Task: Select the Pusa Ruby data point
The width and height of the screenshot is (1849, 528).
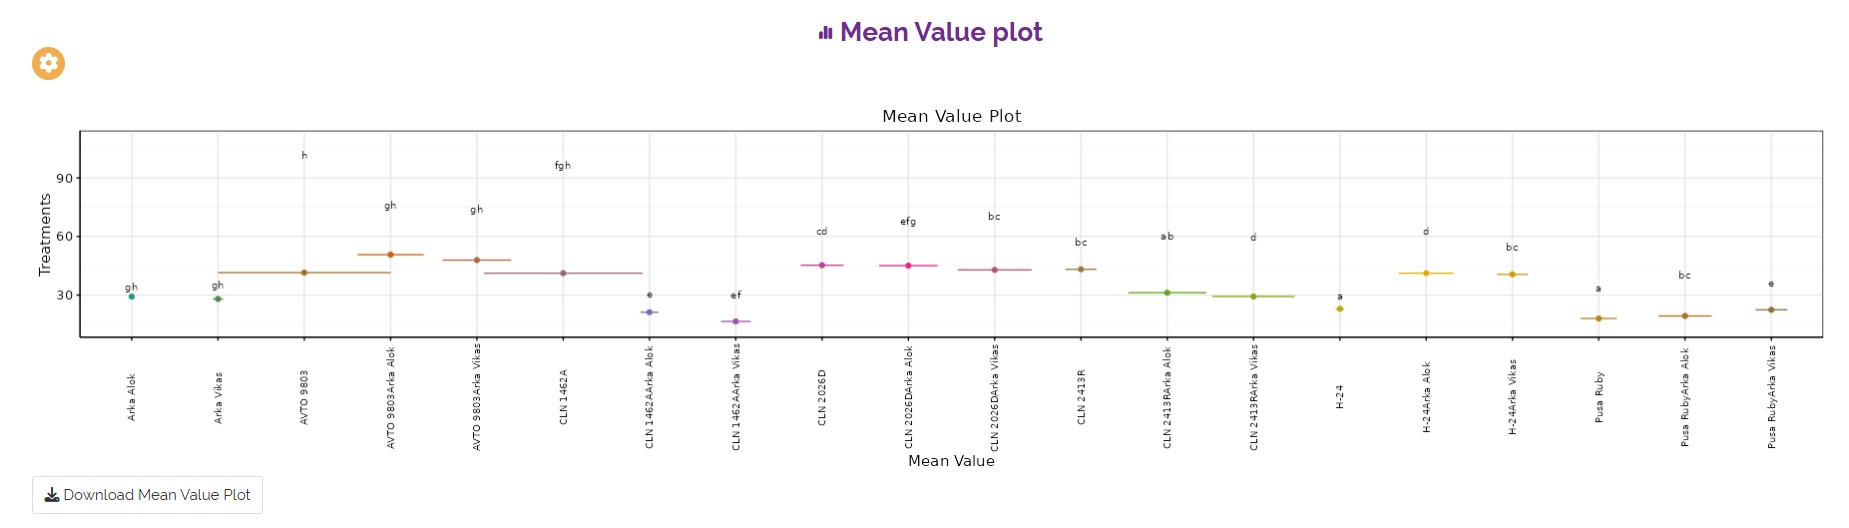Action: coord(1599,319)
